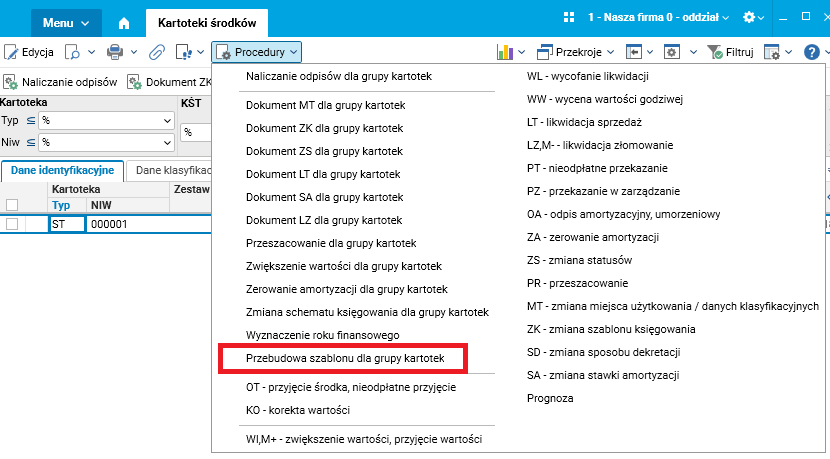
Task: Click the four-squares grid icon
Action: click(569, 17)
